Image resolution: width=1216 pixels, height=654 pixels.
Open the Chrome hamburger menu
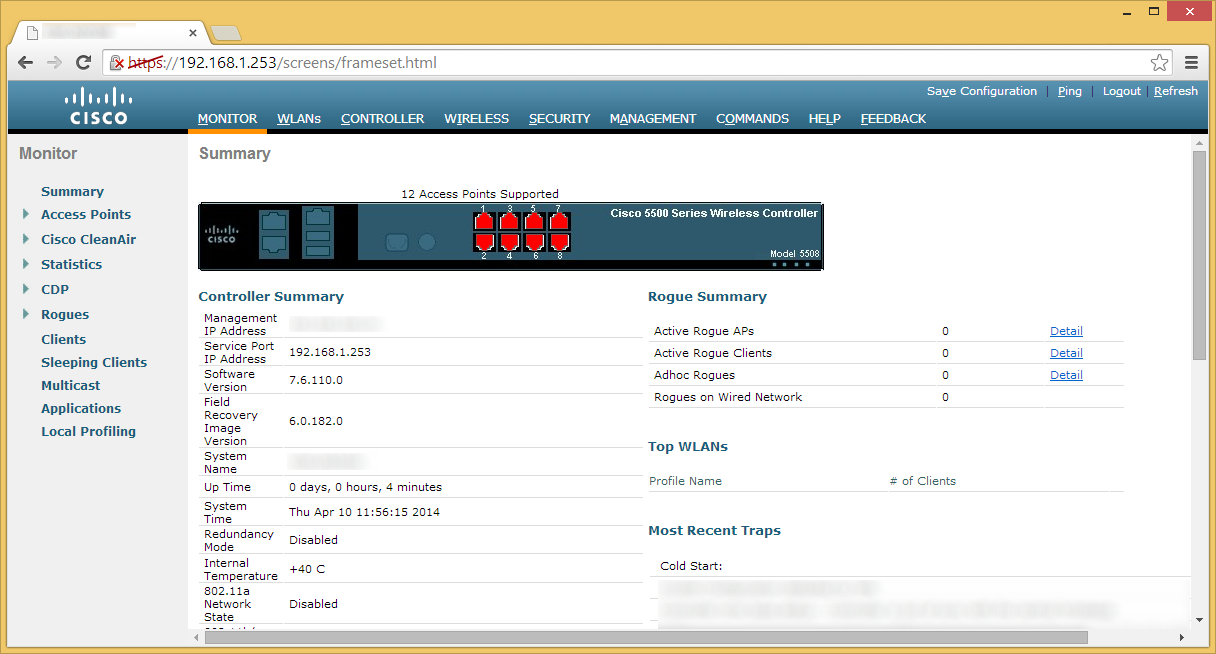click(1191, 61)
